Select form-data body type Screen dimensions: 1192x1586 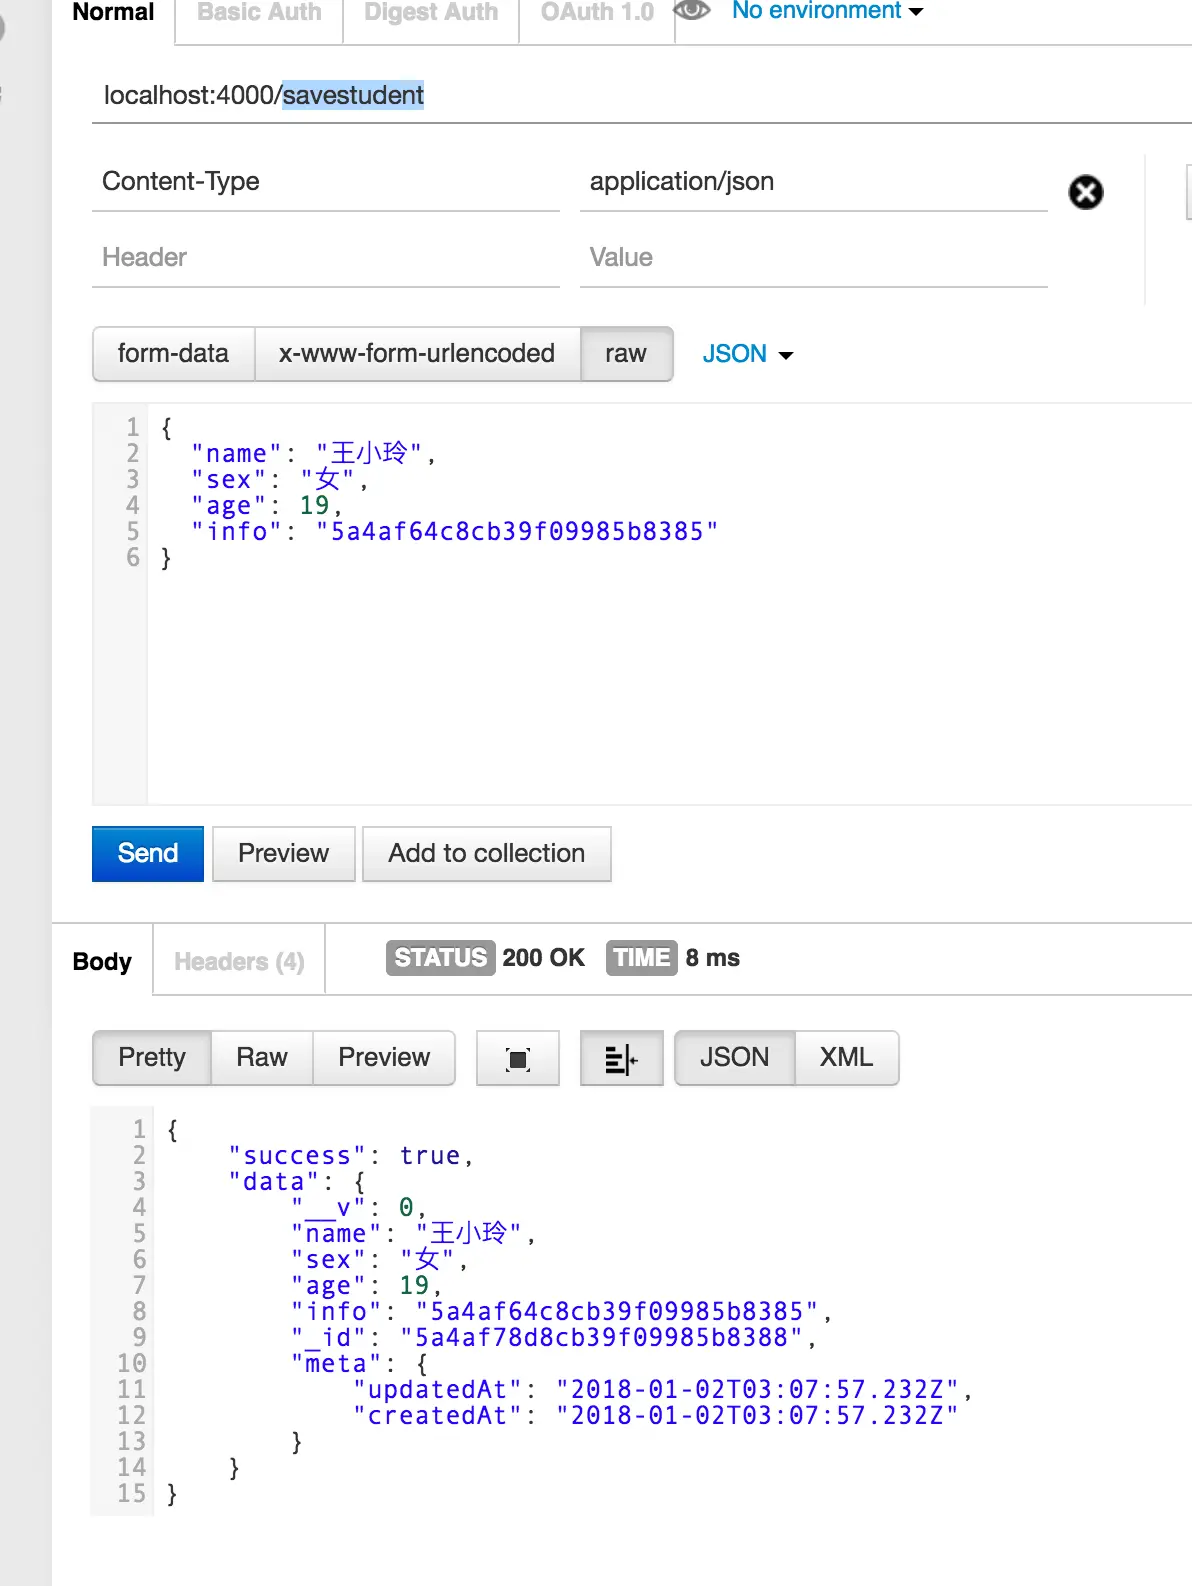[x=173, y=354]
